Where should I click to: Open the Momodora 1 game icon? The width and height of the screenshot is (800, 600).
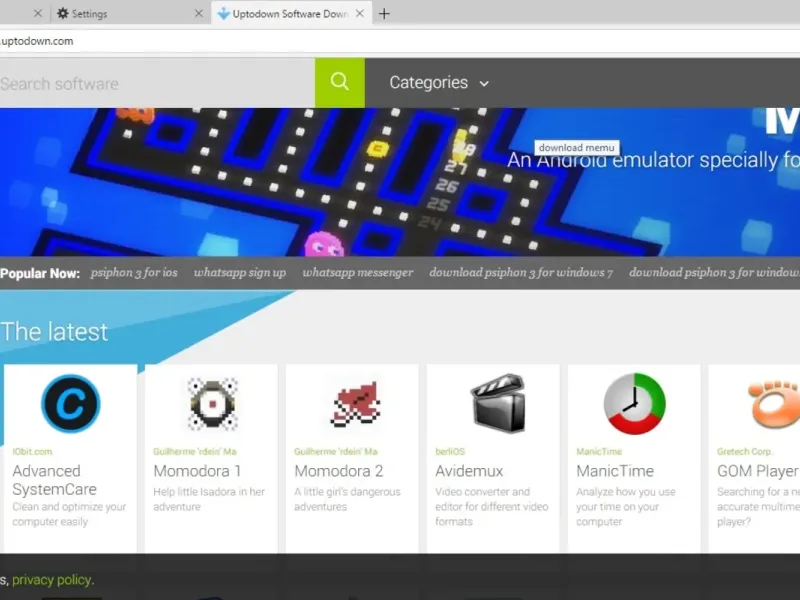212,404
